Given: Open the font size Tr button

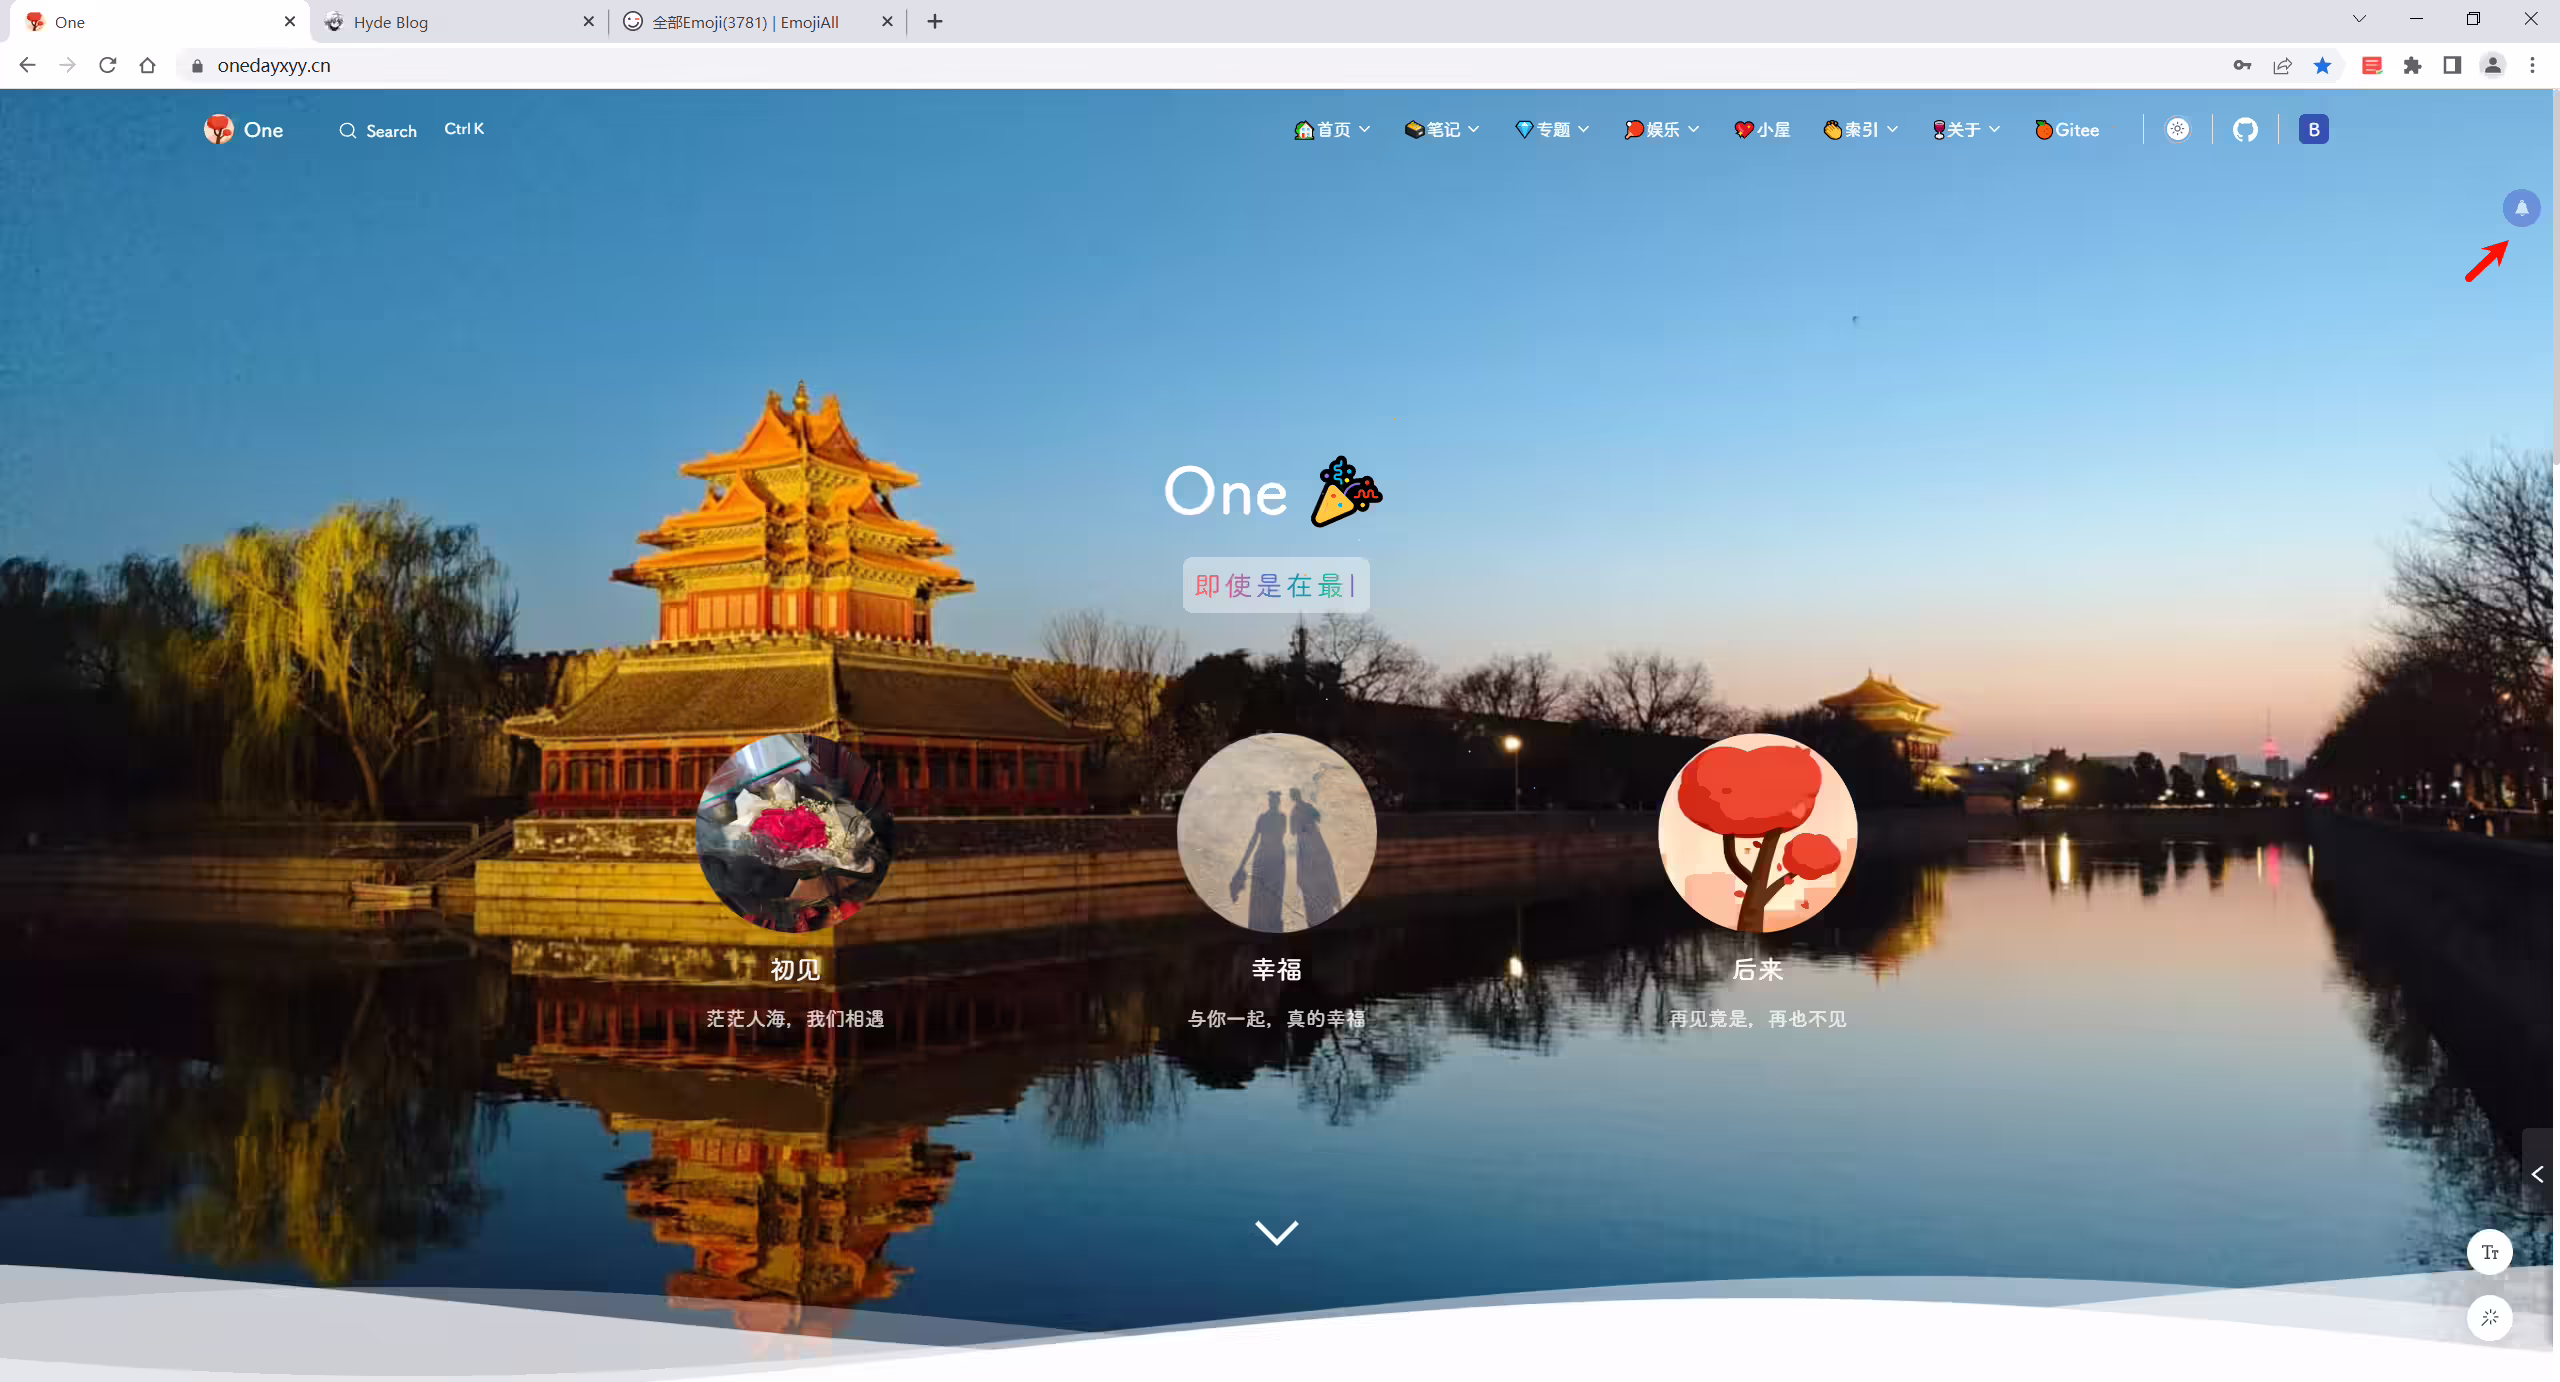Looking at the screenshot, I should pyautogui.click(x=2489, y=1252).
